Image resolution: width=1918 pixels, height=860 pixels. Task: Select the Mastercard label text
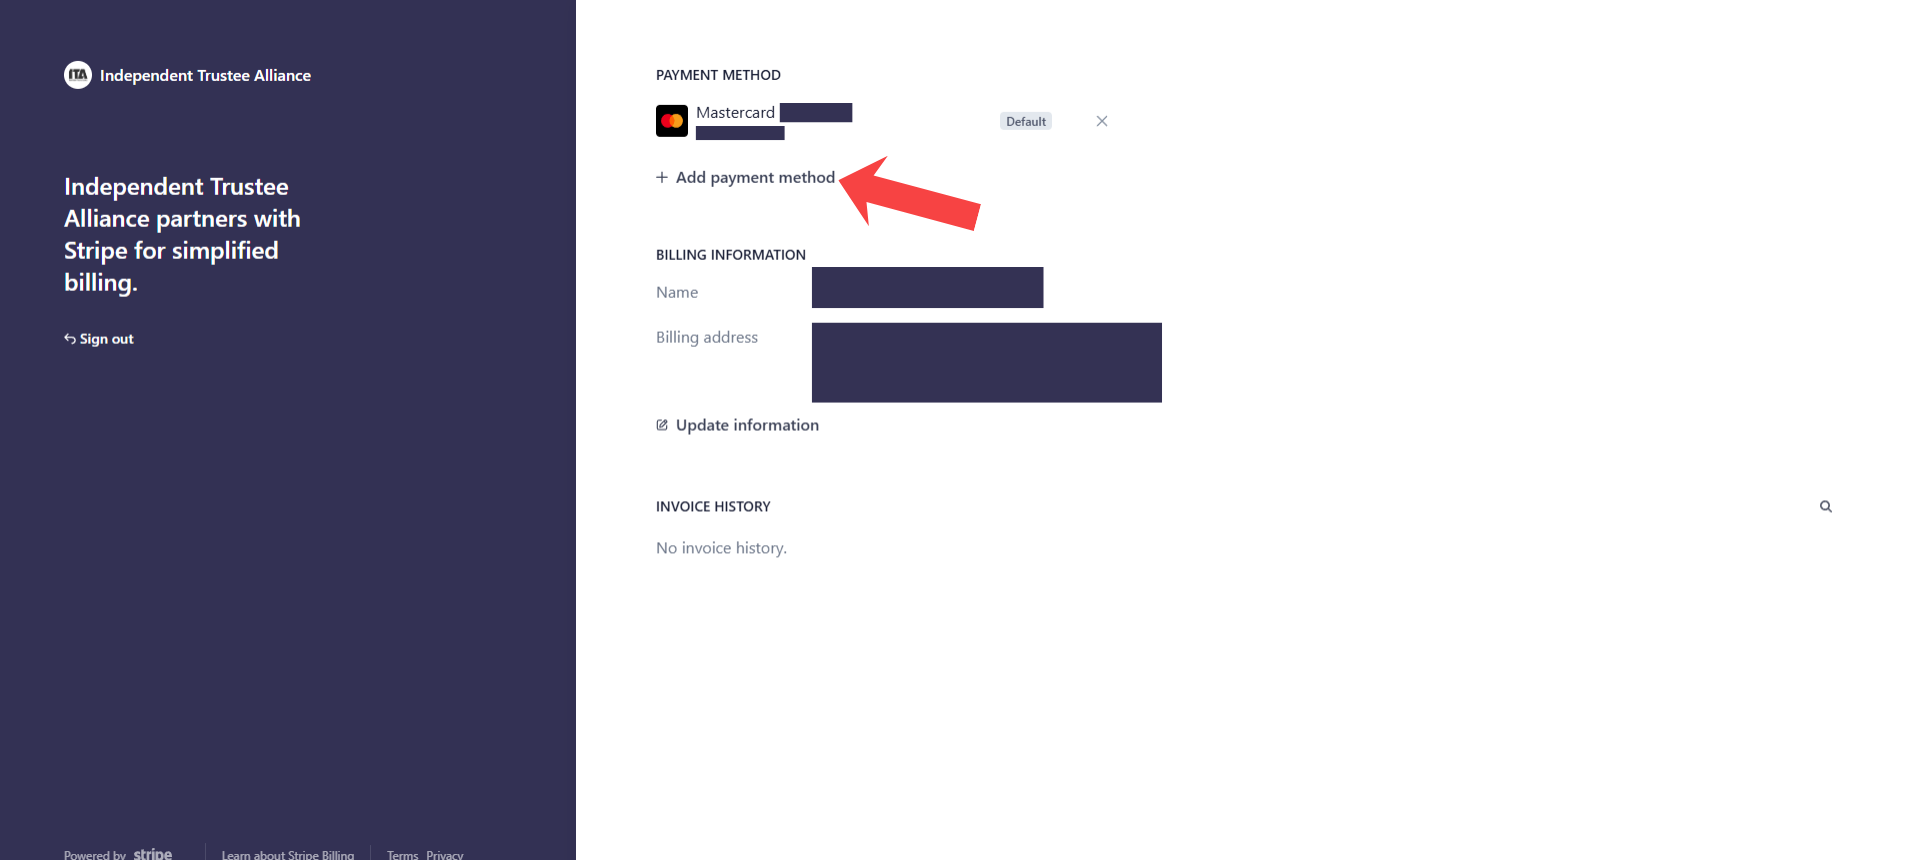735,113
